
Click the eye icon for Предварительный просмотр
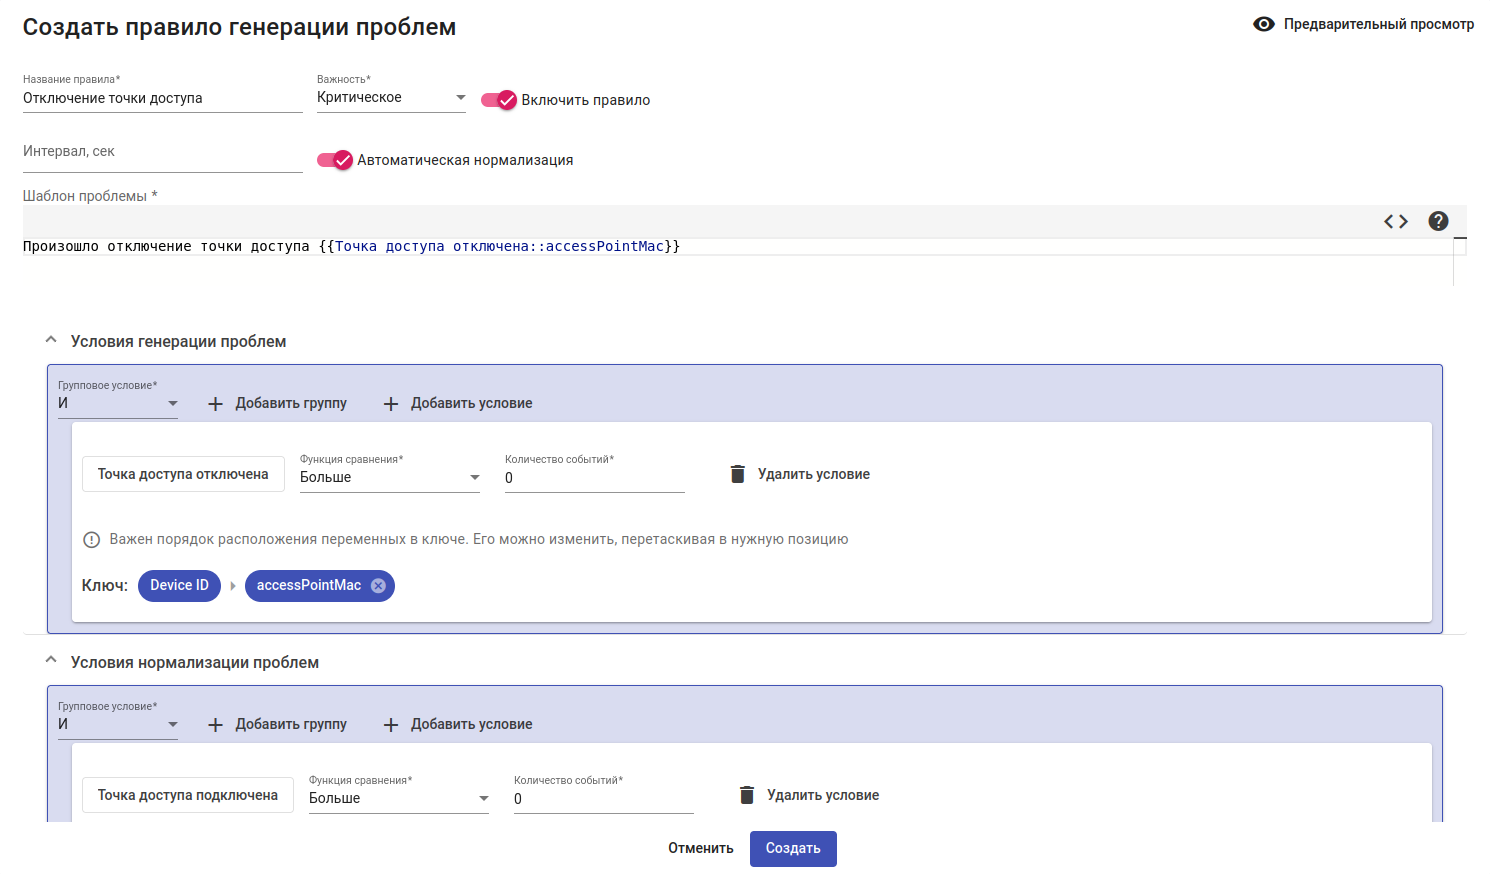(x=1264, y=24)
